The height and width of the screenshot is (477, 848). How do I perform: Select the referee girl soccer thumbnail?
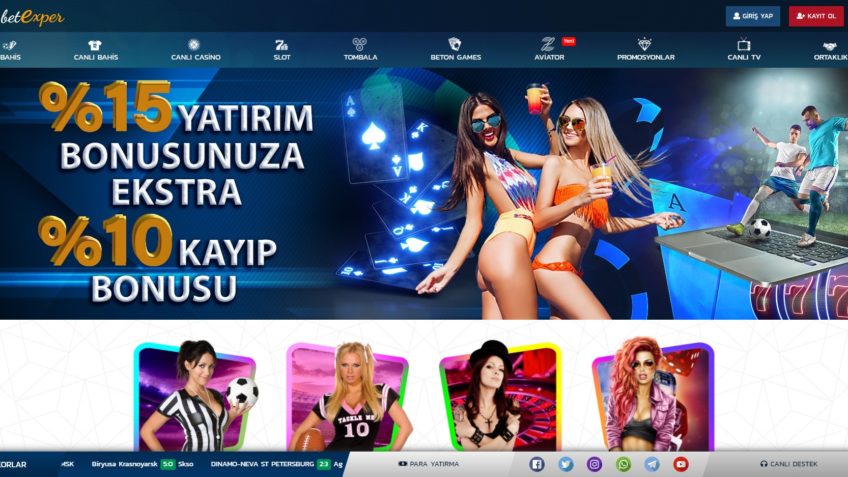click(195, 397)
